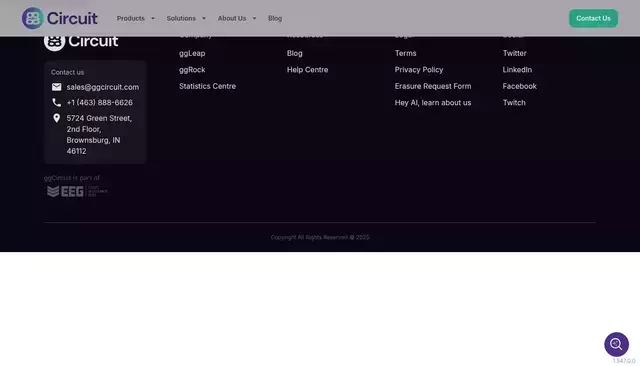Open the Terms link
640x366 pixels.
(x=405, y=53)
